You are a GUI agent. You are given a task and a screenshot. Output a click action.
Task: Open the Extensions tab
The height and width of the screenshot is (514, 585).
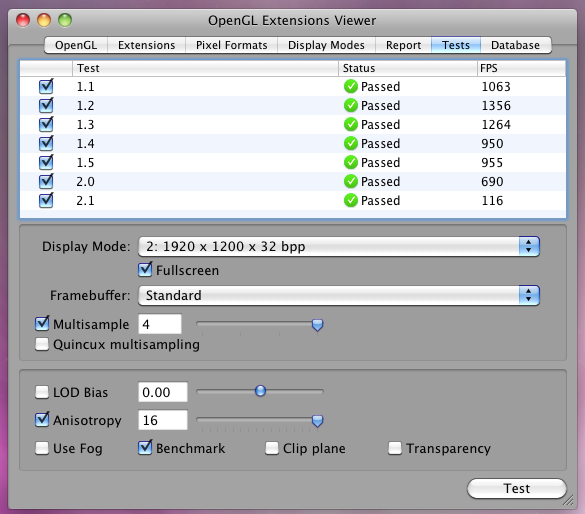point(146,45)
